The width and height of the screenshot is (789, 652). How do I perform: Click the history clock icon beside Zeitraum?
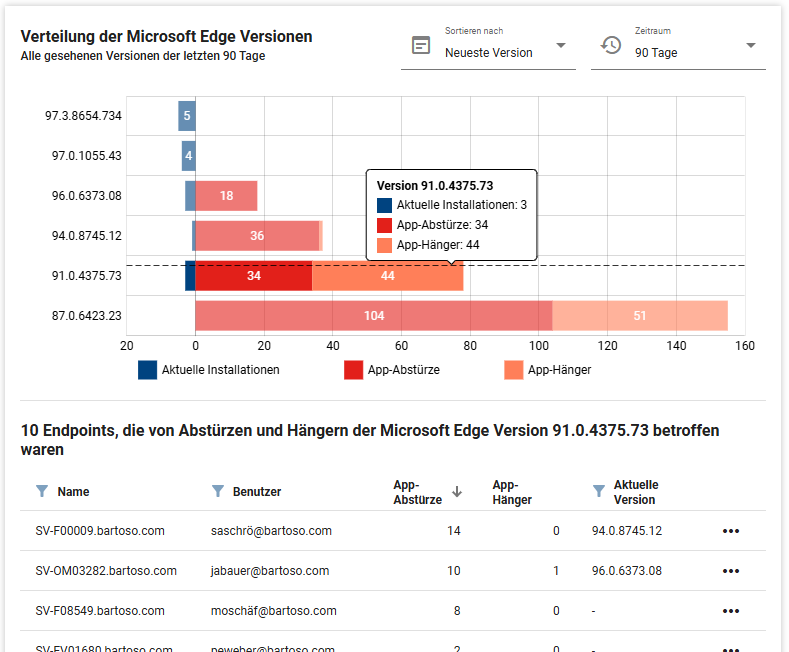tap(610, 46)
